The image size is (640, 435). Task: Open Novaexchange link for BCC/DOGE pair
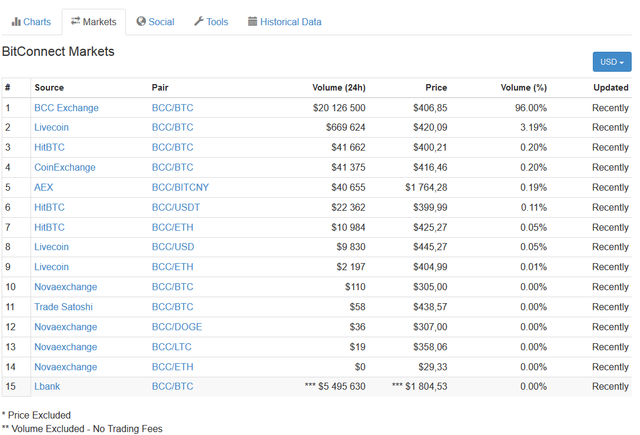coord(66,327)
